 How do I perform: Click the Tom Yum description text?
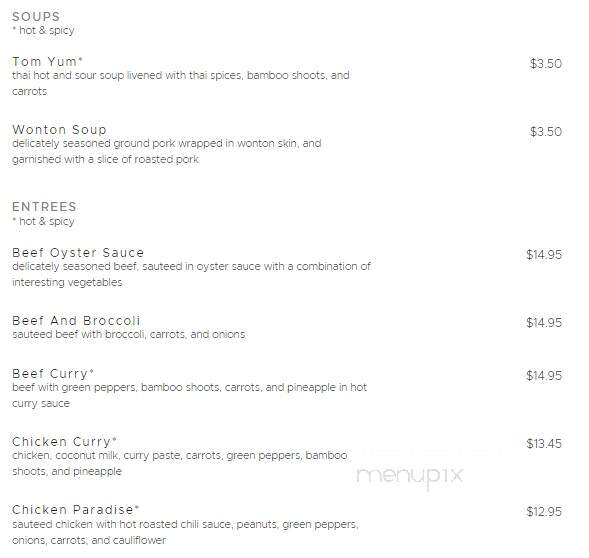[181, 83]
